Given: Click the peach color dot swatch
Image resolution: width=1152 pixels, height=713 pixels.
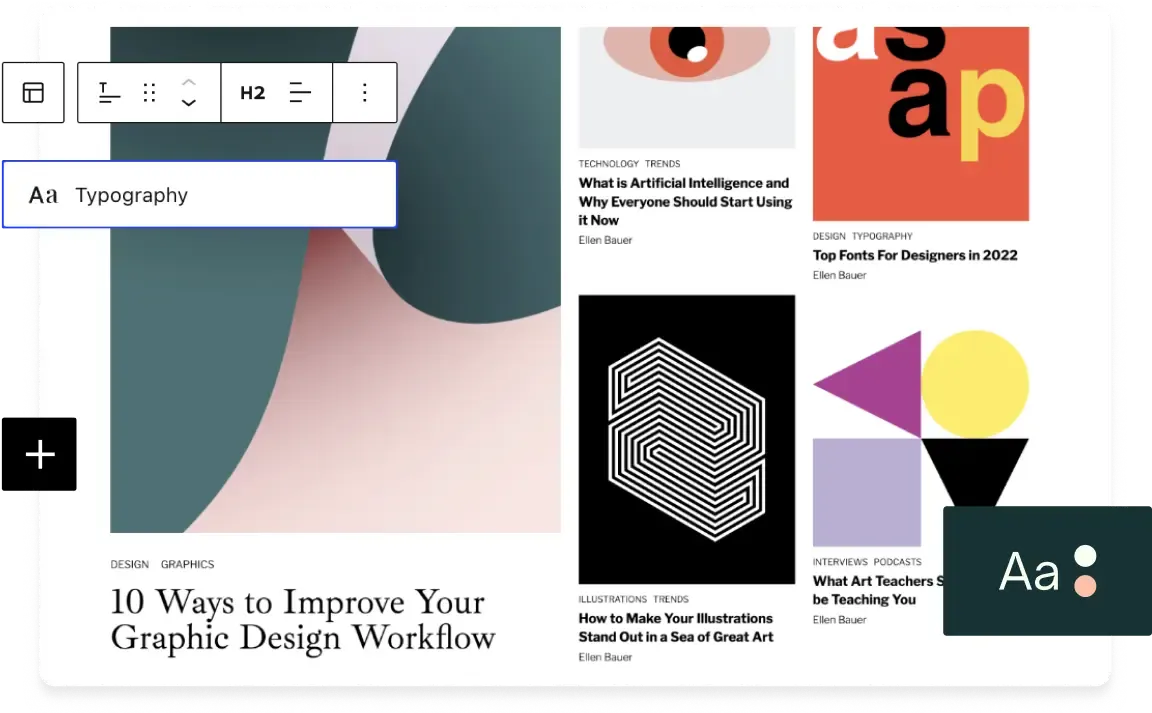Looking at the screenshot, I should tap(1085, 586).
